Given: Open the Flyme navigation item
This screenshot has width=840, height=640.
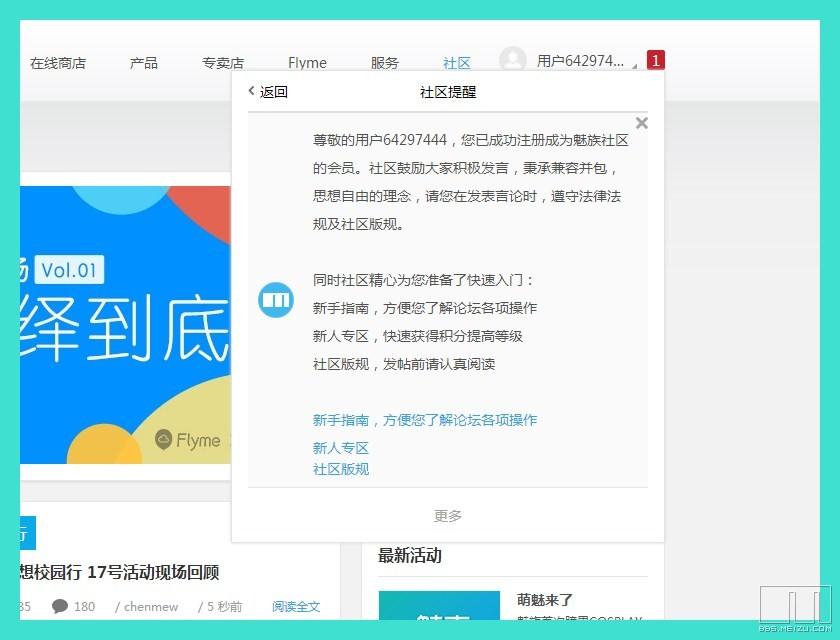Looking at the screenshot, I should (x=307, y=63).
